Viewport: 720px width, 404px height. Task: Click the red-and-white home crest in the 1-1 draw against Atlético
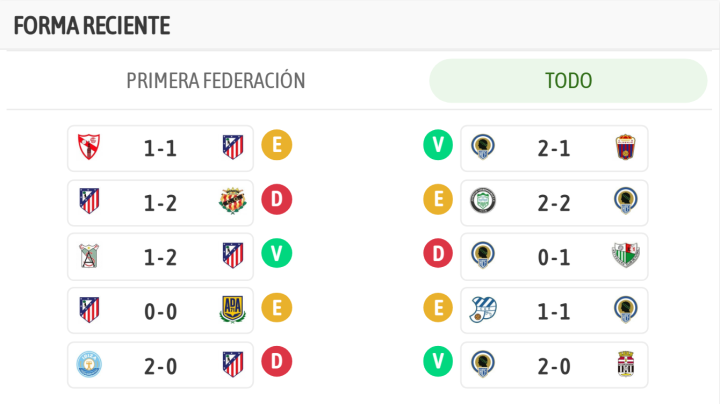[x=88, y=148]
